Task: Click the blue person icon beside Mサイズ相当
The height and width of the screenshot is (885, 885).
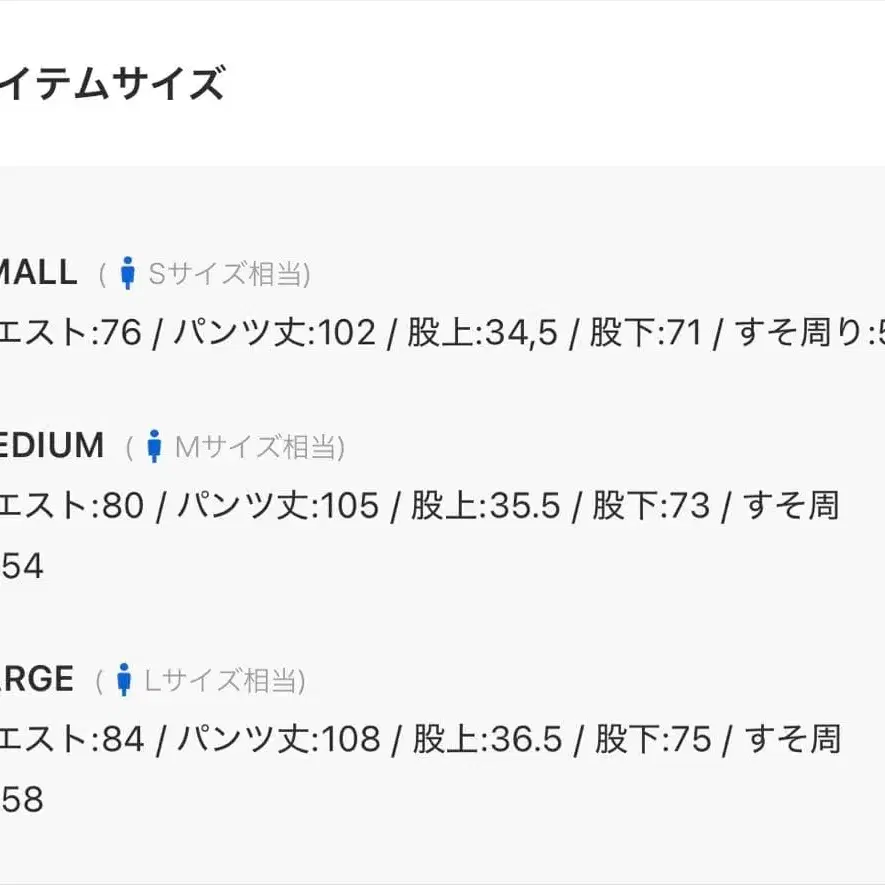Action: pyautogui.click(x=154, y=446)
